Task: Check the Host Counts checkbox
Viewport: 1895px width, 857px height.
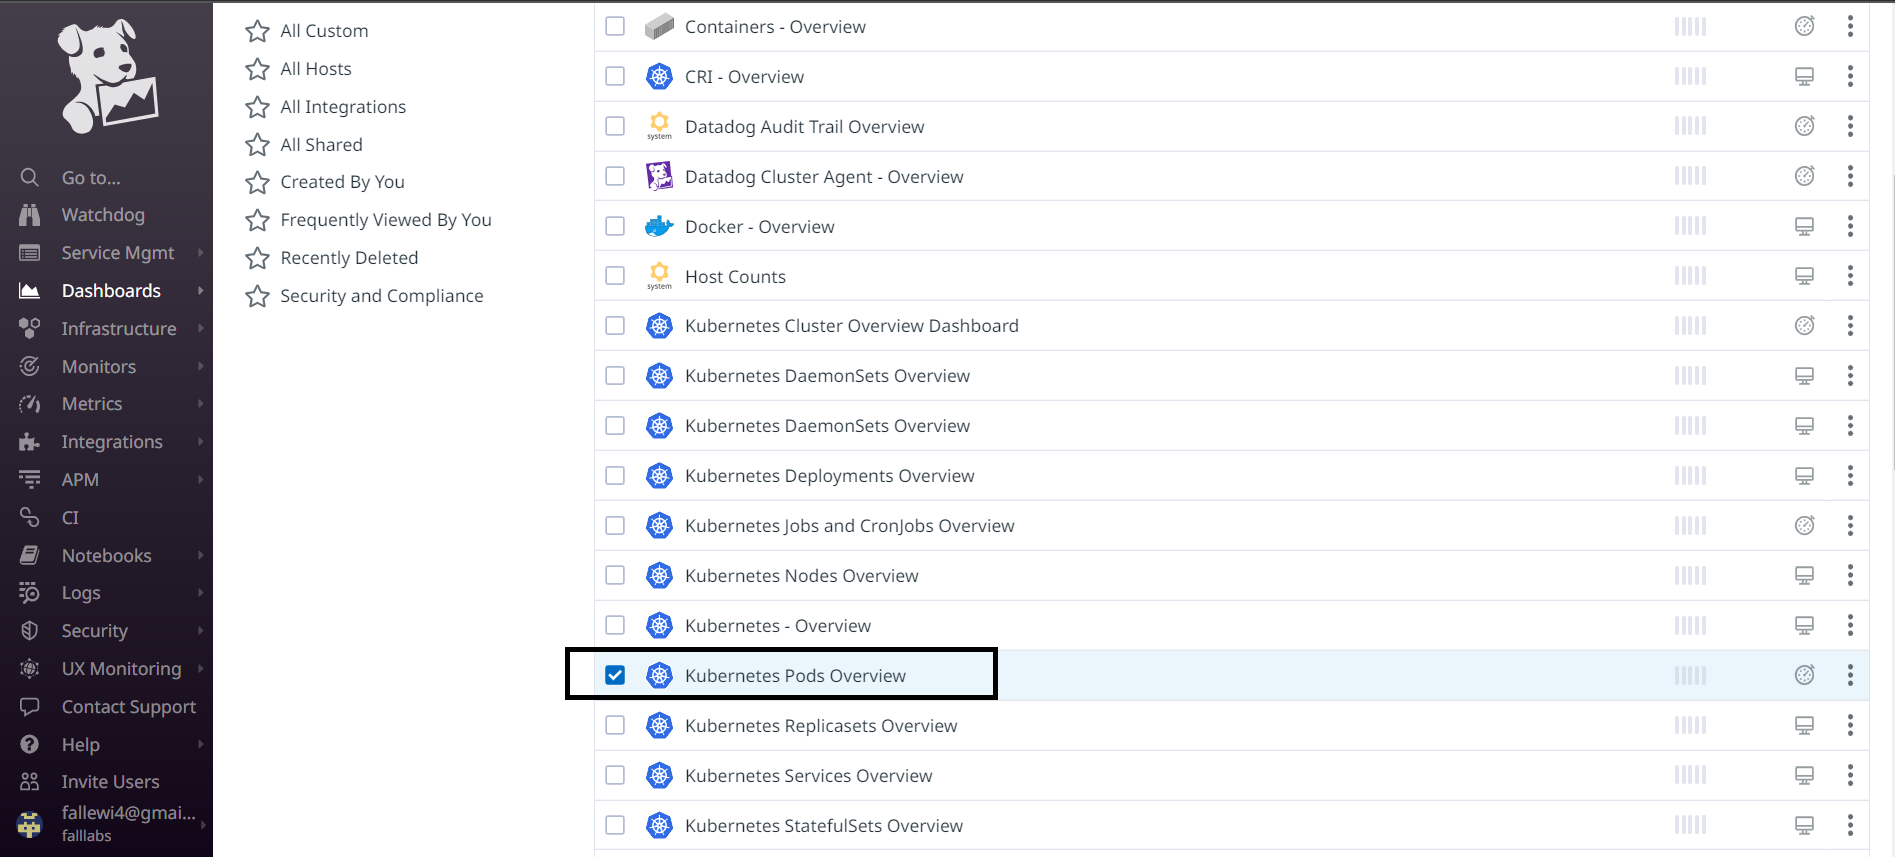Action: [x=615, y=276]
